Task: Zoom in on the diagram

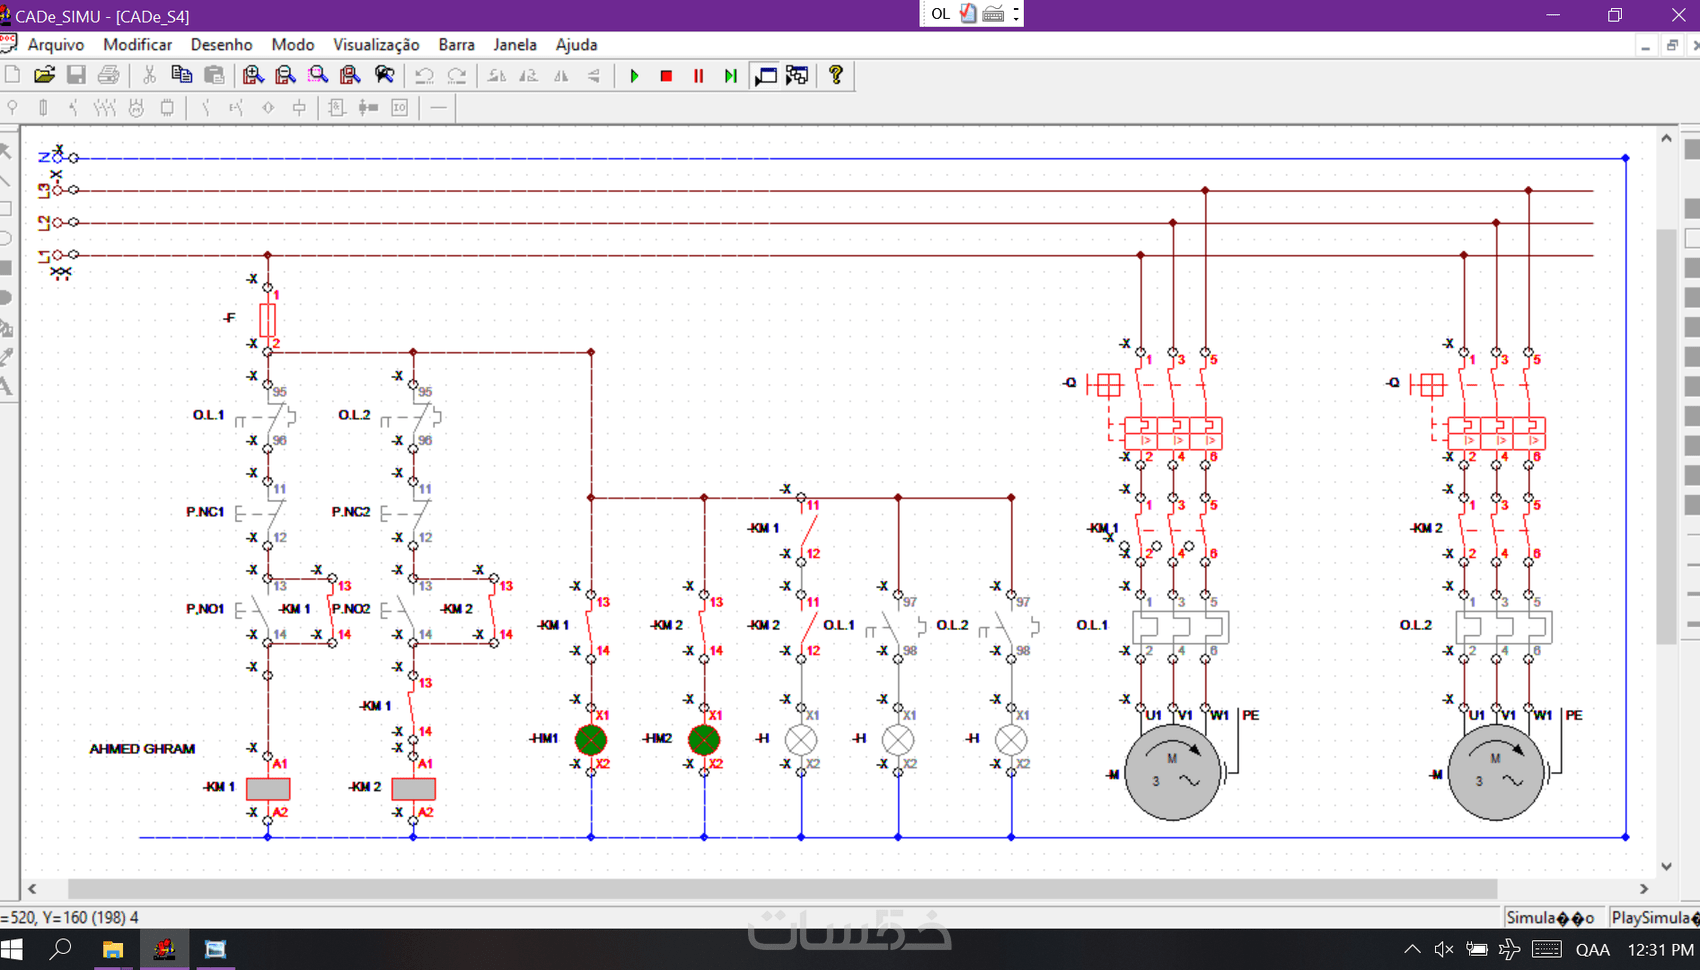Action: point(253,75)
